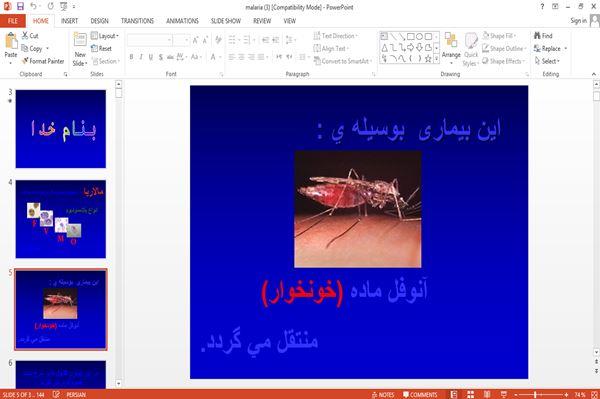Select slide 3 thumbnail
600x399 pixels.
(61, 129)
